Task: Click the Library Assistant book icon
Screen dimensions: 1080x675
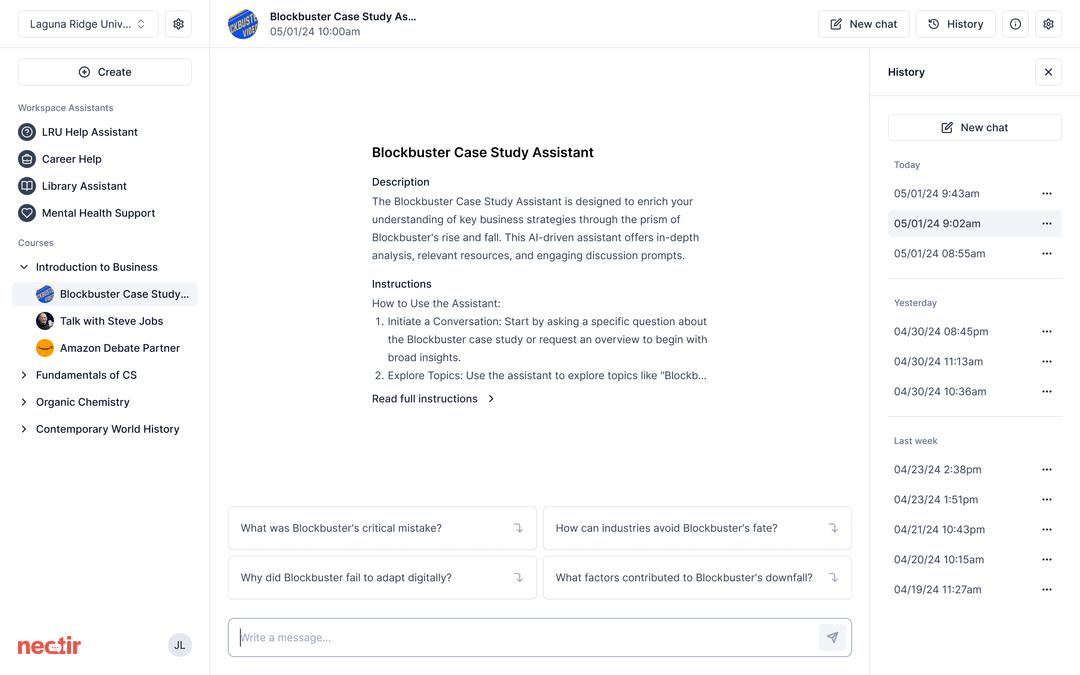Action: click(26, 185)
